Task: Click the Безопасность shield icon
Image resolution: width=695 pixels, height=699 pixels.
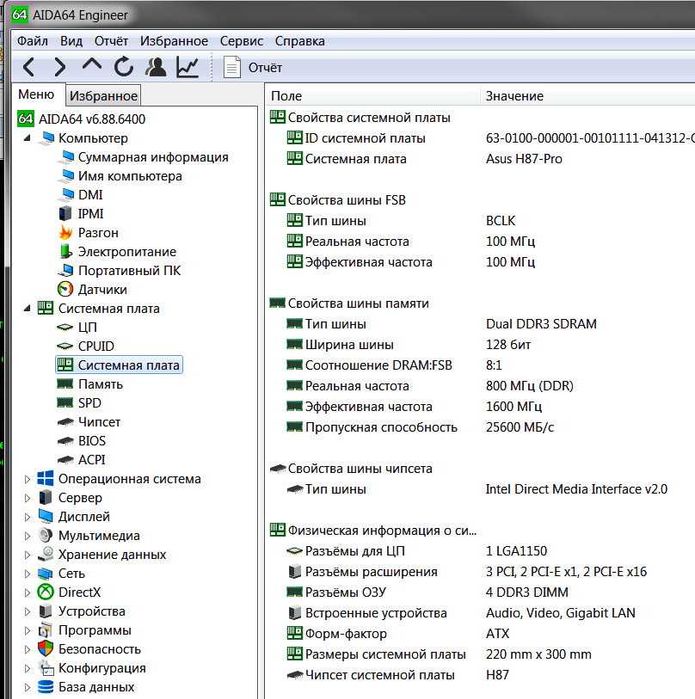Action: 45,649
